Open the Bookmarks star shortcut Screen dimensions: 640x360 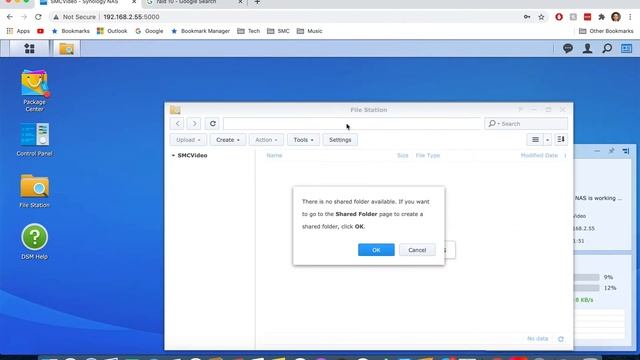coord(71,31)
